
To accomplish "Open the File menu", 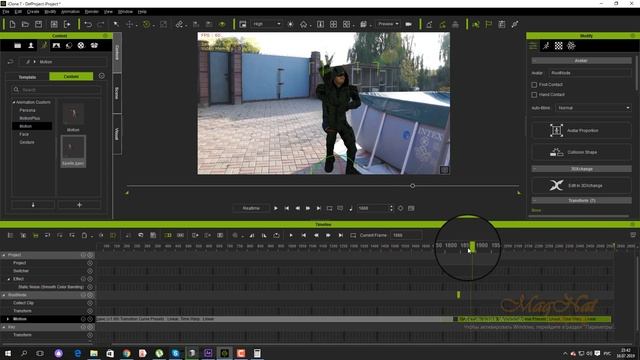I will (x=6, y=12).
